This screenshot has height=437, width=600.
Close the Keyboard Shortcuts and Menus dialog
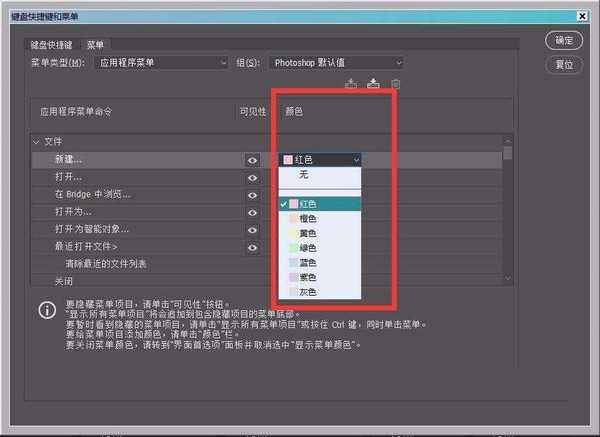click(582, 15)
